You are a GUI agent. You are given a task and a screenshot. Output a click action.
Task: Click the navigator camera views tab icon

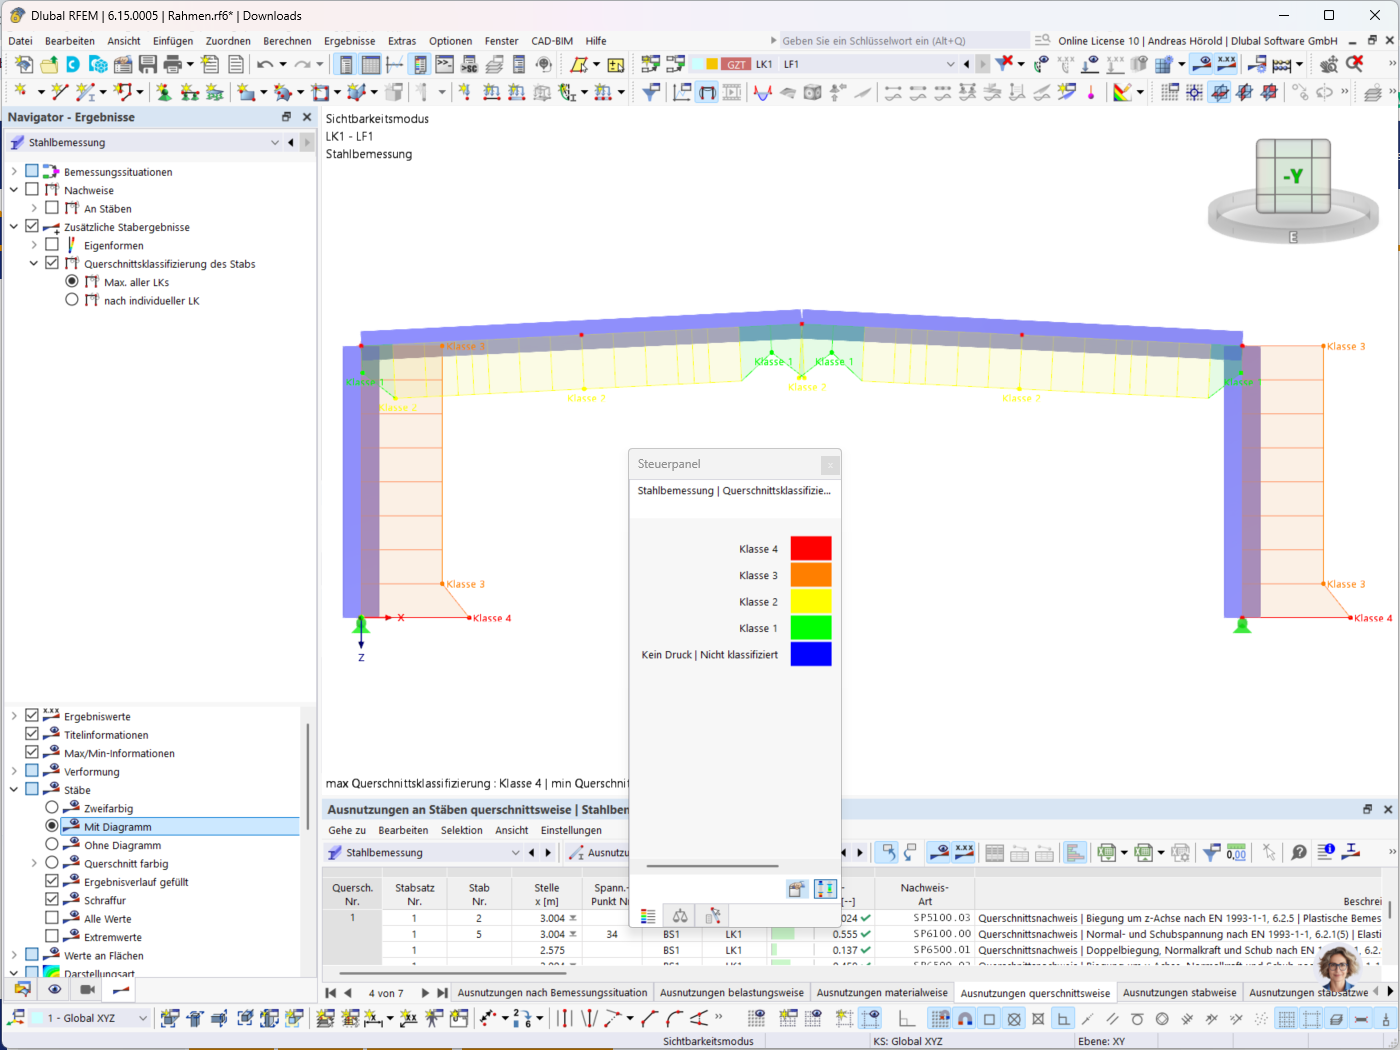(88, 989)
